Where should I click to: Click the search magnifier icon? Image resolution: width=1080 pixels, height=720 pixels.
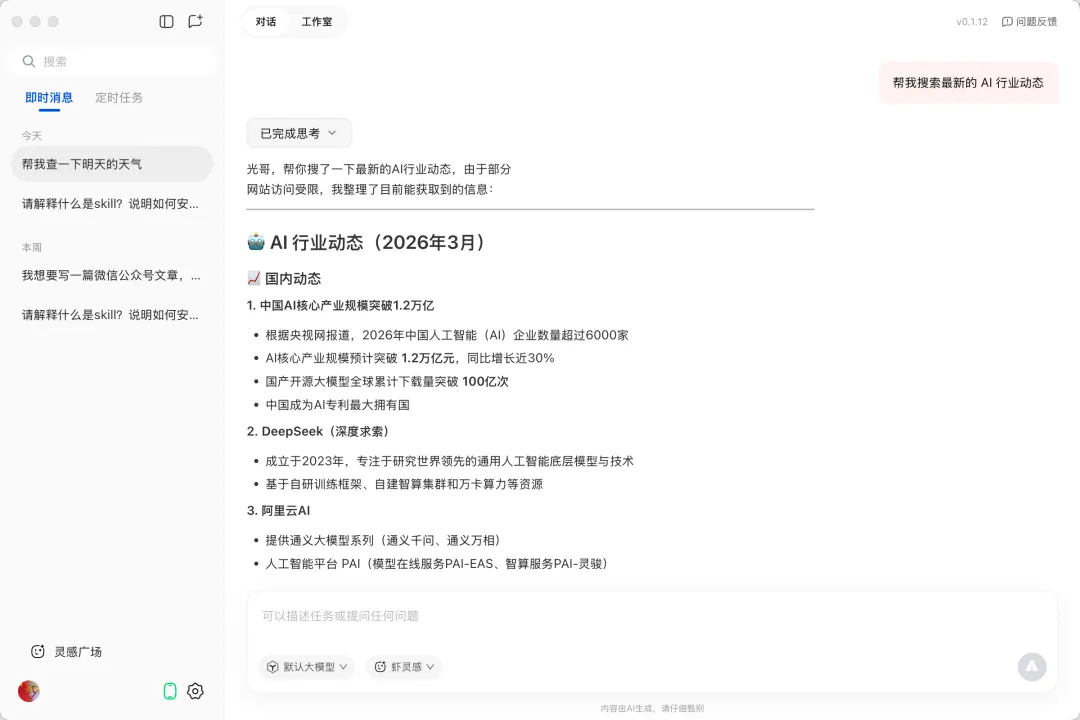tap(29, 61)
